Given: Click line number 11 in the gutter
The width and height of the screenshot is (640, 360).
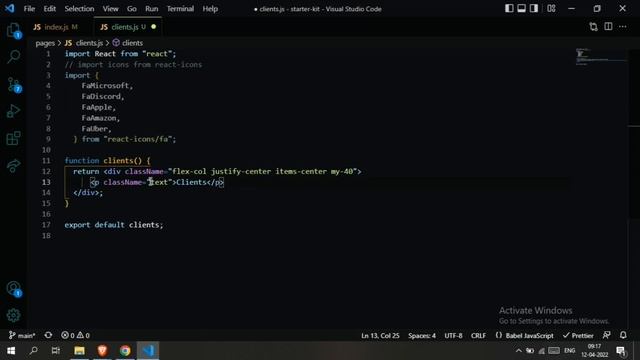Looking at the screenshot, I should [x=46, y=160].
